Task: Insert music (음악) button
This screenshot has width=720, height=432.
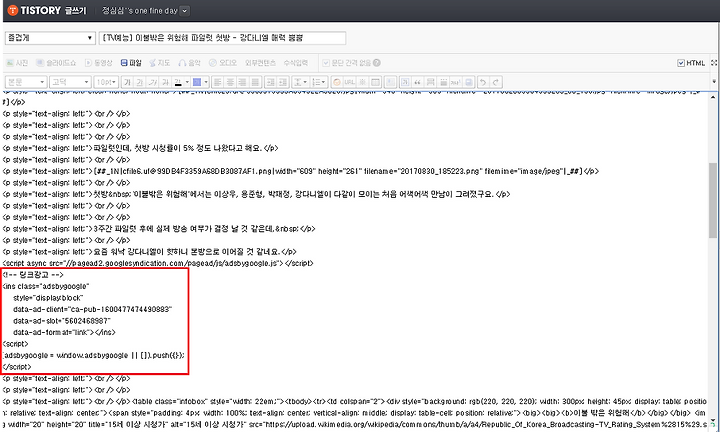Action: (190, 63)
